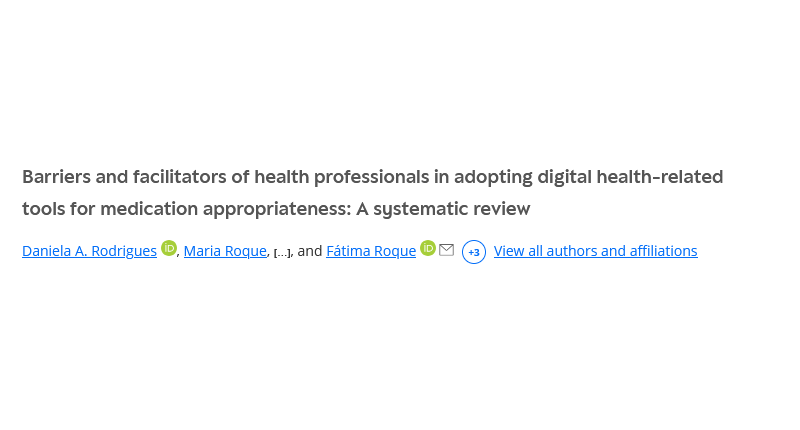Click the green iD badge beside Fátima Roque
The height and width of the screenshot is (430, 800).
[x=428, y=249]
